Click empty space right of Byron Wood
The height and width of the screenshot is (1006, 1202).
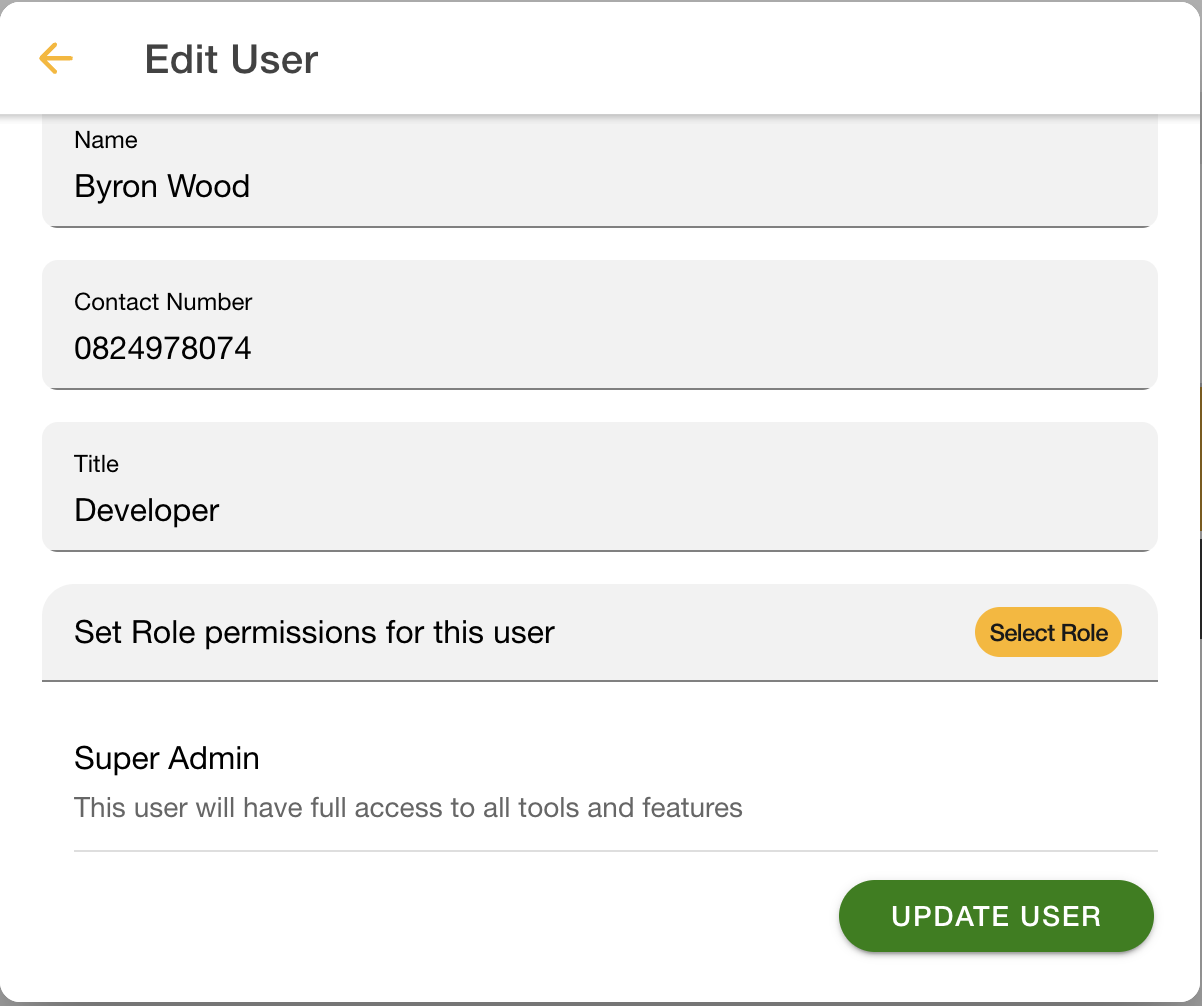(x=700, y=187)
